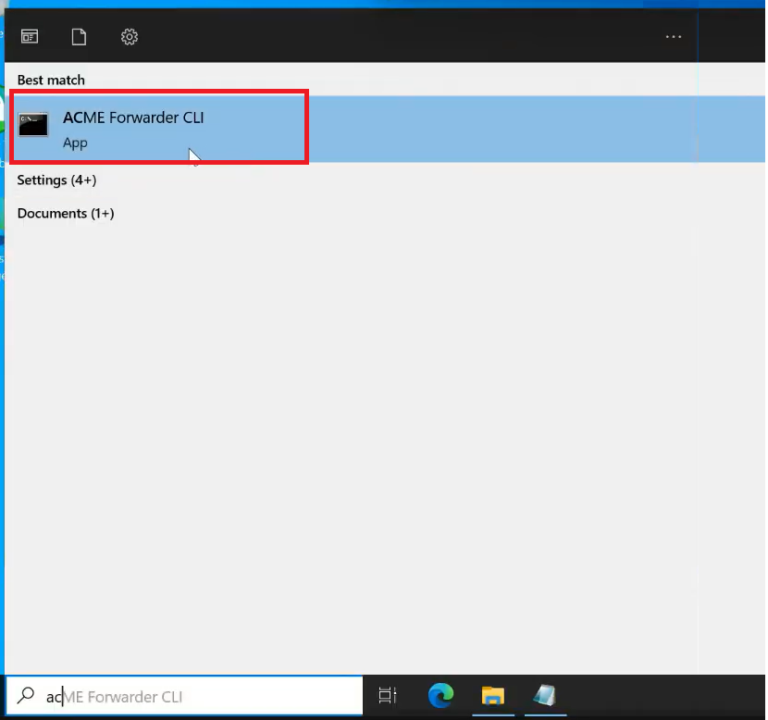Screen dimensions: 768x720
Task: Open the notepad-style app on taskbar
Action: point(545,696)
